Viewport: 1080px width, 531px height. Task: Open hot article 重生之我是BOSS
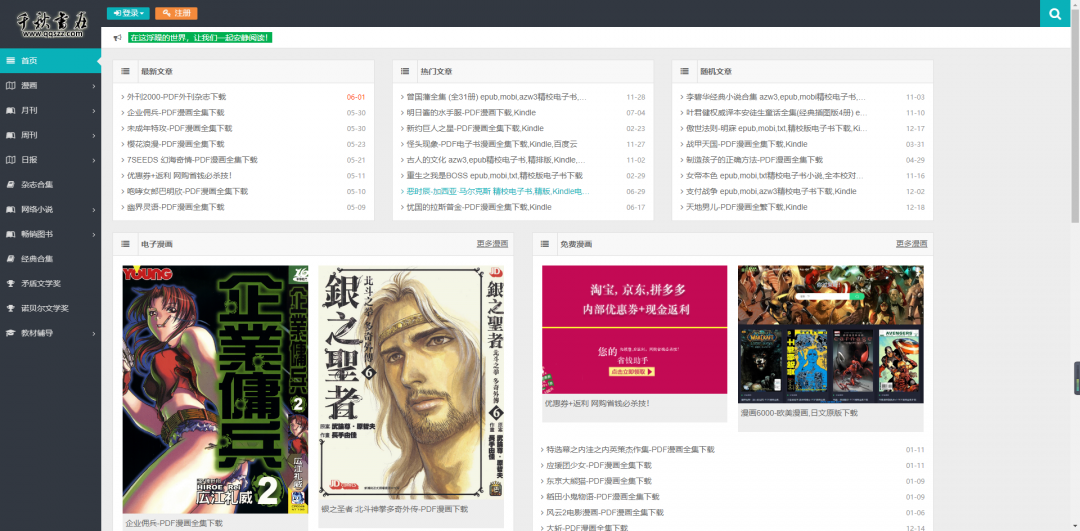(x=495, y=176)
